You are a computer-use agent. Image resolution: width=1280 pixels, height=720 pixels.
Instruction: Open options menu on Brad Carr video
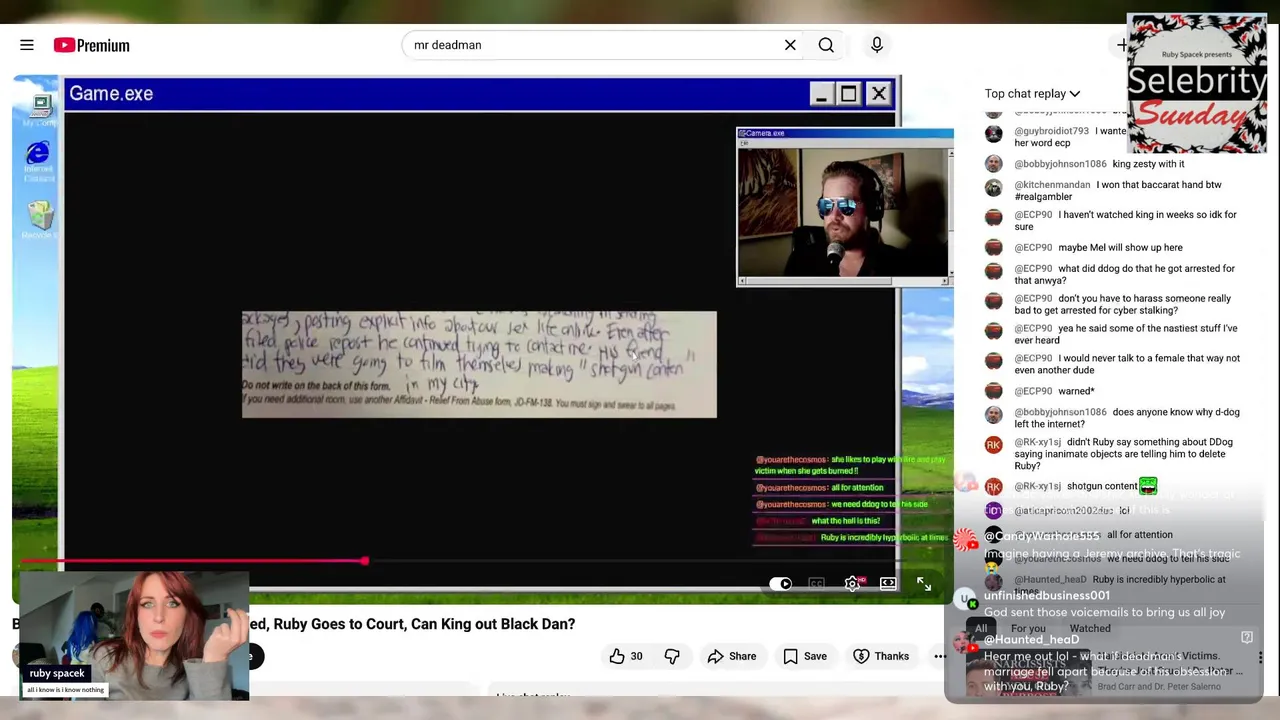[1260, 658]
